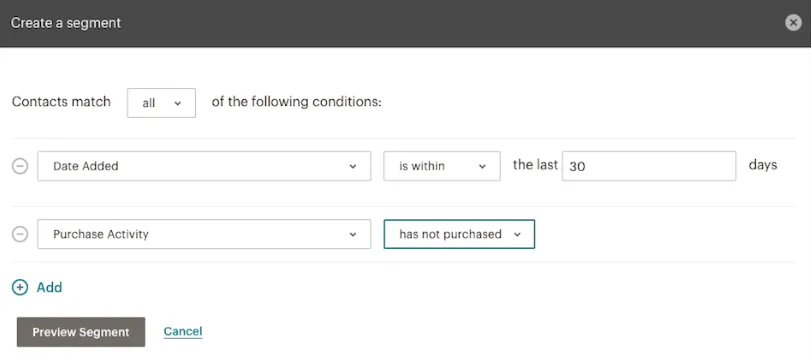Image resolution: width=811 pixels, height=360 pixels.
Task: Click the Cancel link
Action: (183, 331)
